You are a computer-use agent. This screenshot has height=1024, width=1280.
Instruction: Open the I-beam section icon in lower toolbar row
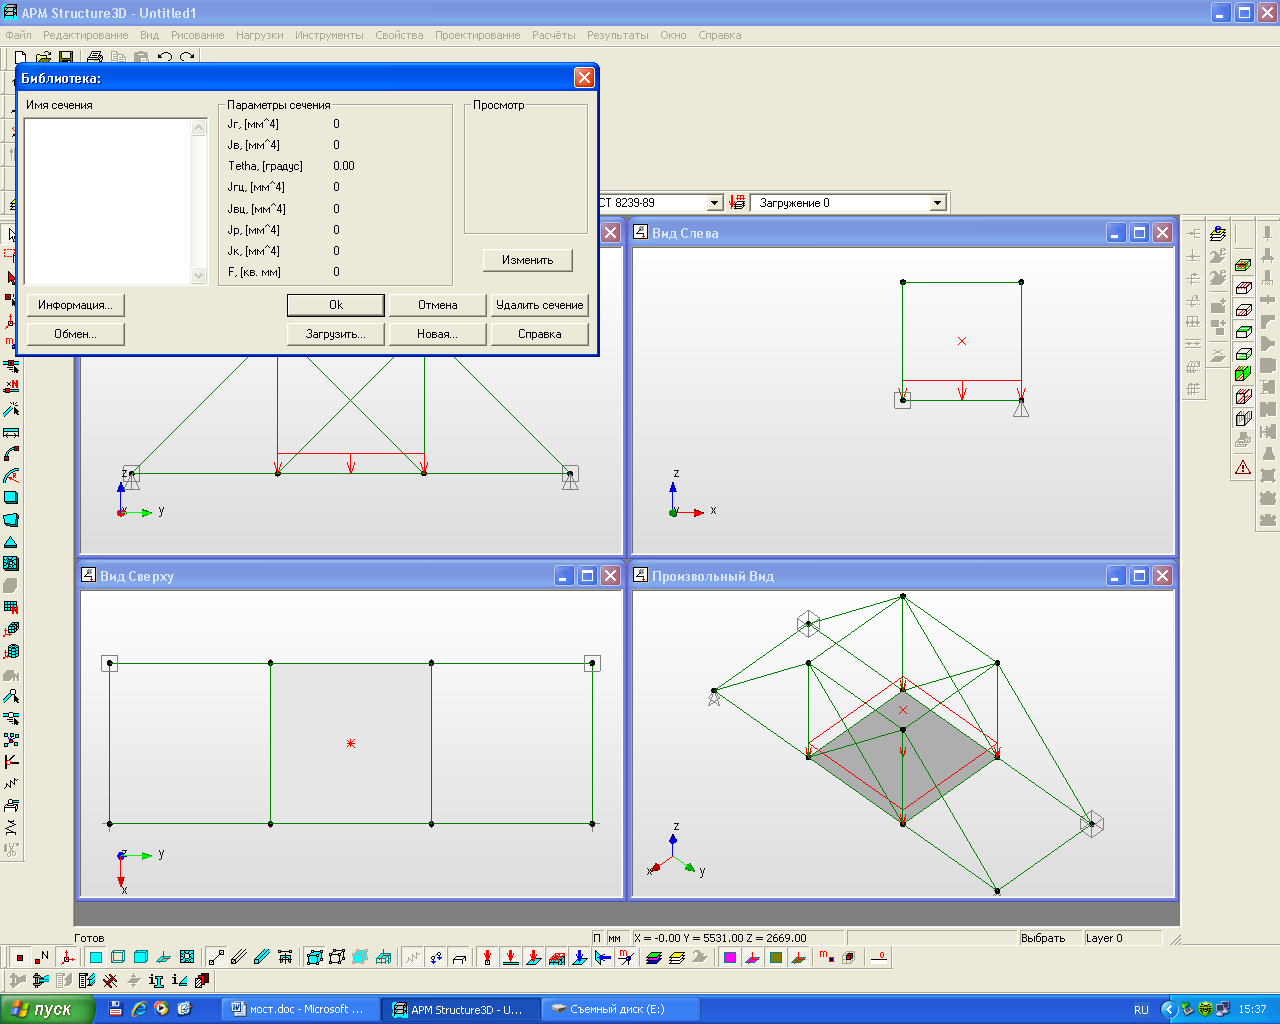pyautogui.click(x=156, y=981)
